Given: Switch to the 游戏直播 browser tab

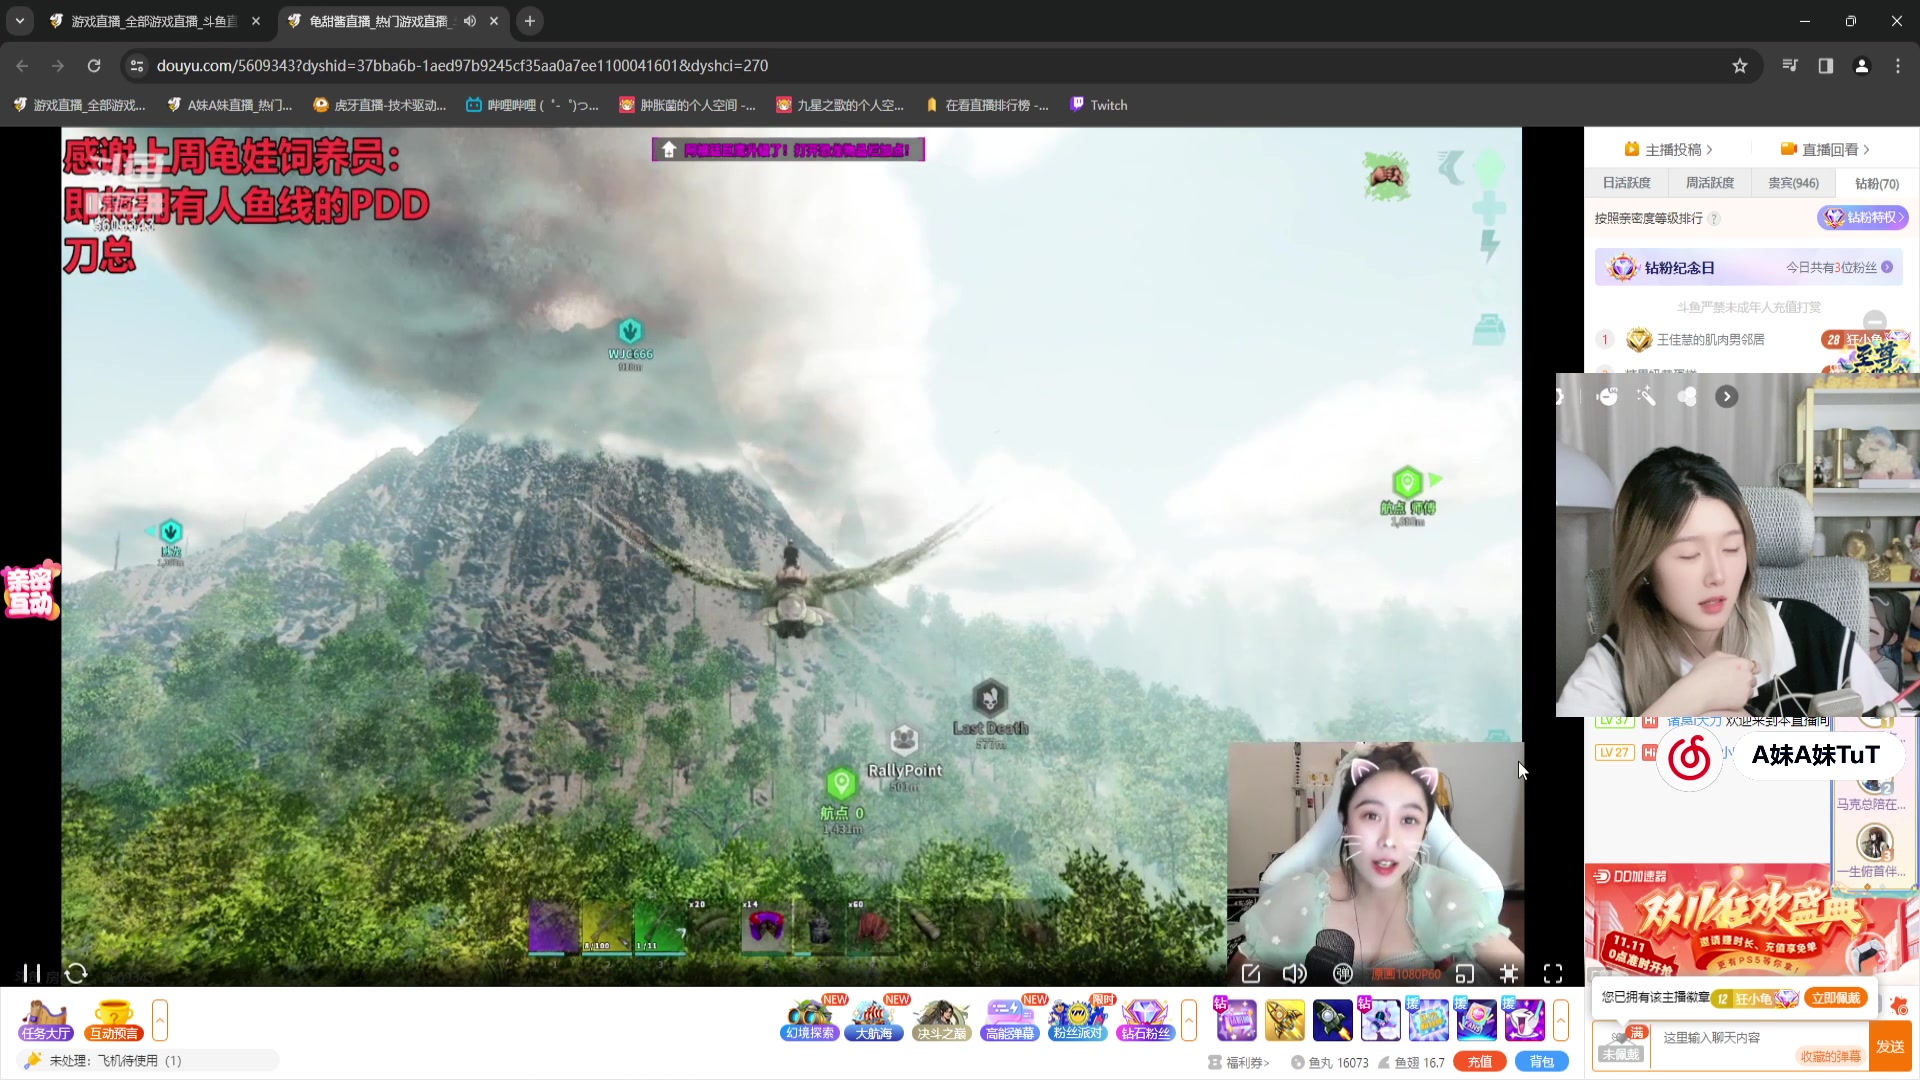Looking at the screenshot, I should 155,21.
